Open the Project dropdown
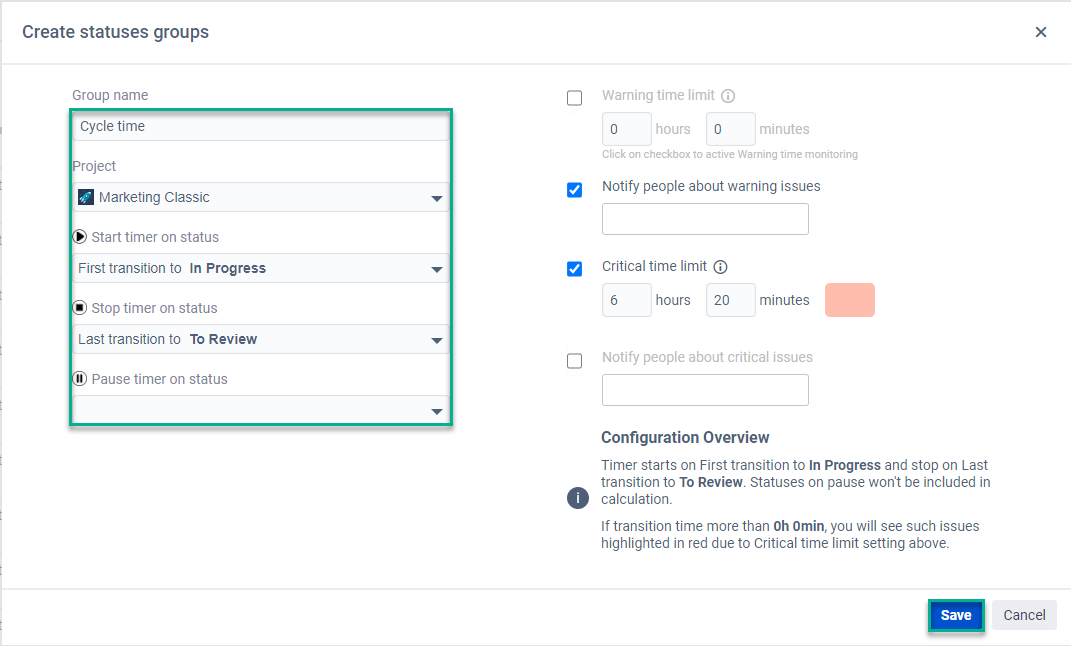Viewport: 1071px width, 646px height. pos(260,197)
